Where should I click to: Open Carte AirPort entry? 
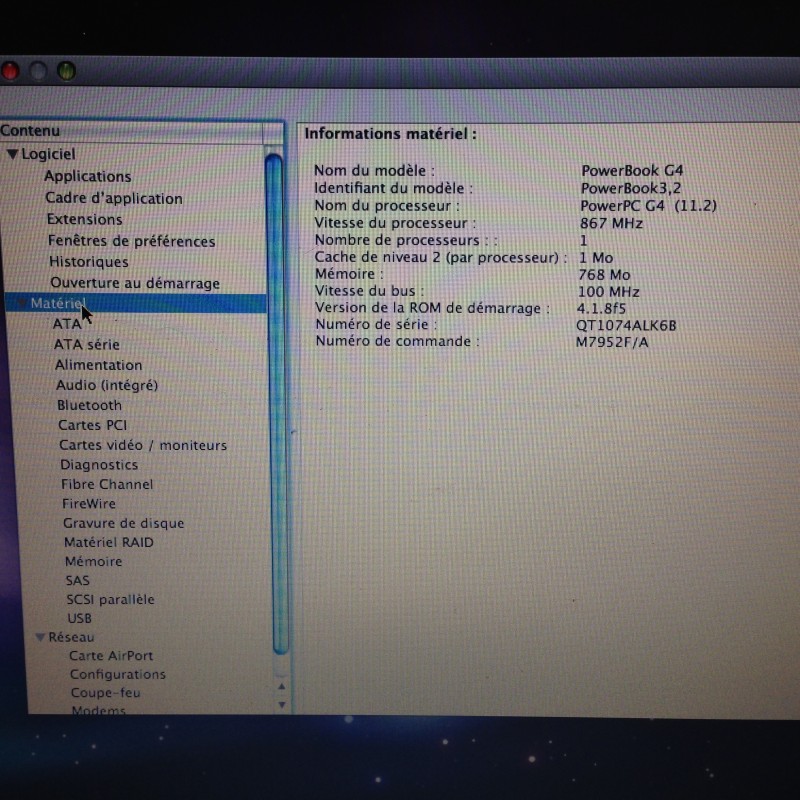tap(111, 656)
